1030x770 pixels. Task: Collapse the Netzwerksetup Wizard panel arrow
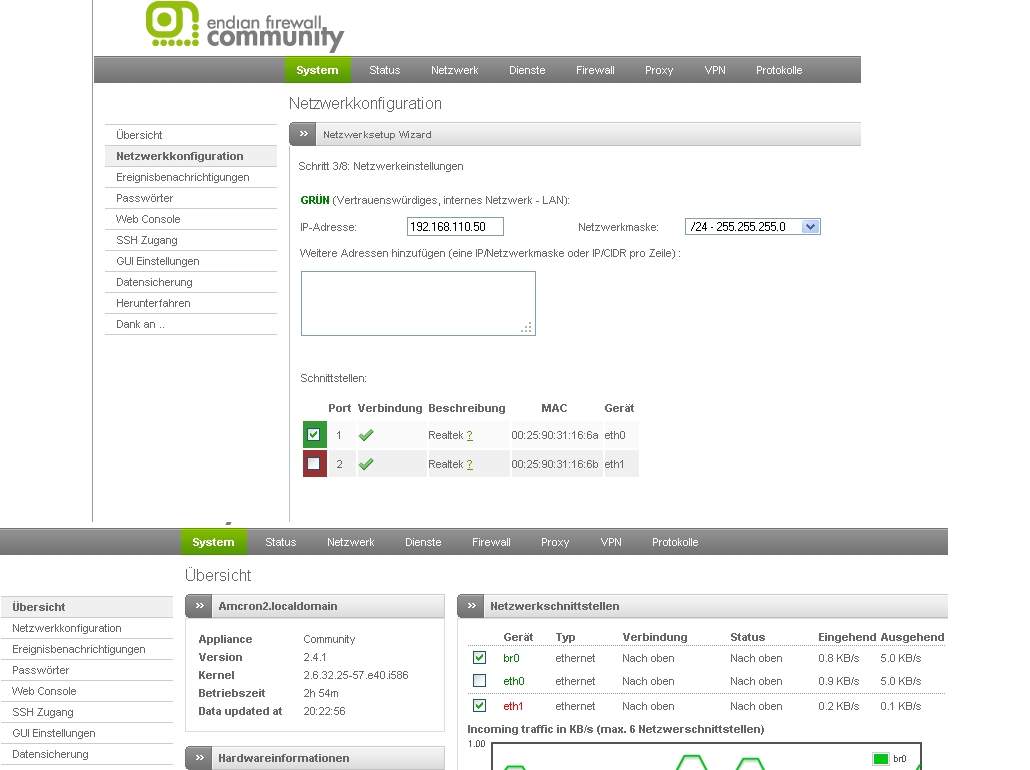[303, 134]
